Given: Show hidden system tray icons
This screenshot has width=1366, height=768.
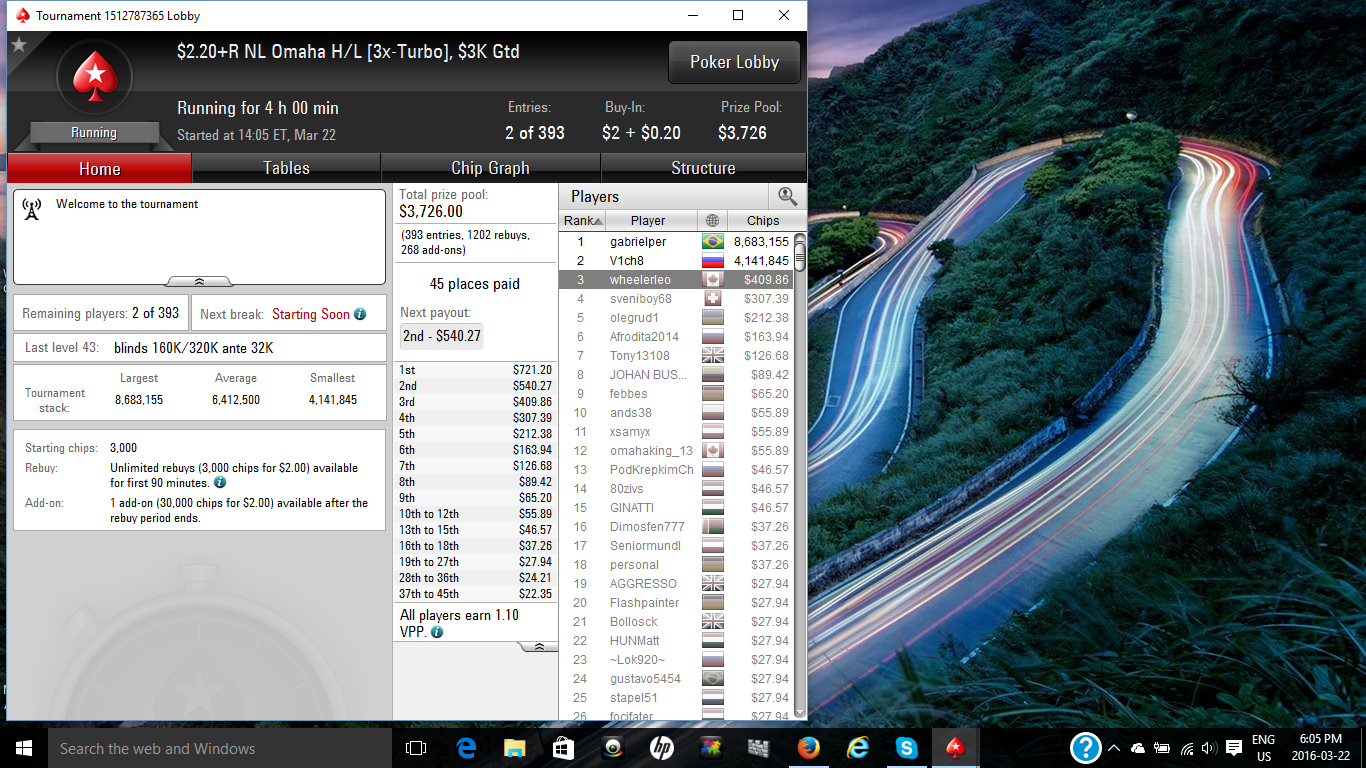Looking at the screenshot, I should (1114, 748).
